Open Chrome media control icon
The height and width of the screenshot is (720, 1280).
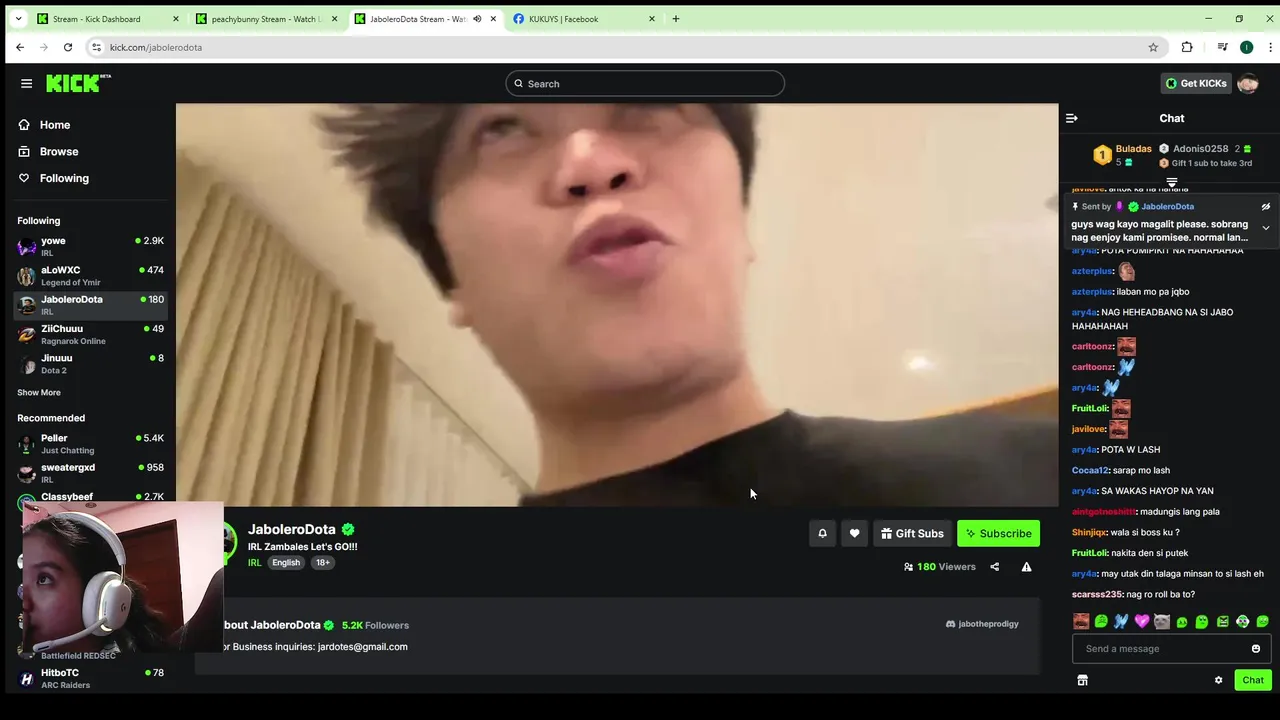point(1222,47)
